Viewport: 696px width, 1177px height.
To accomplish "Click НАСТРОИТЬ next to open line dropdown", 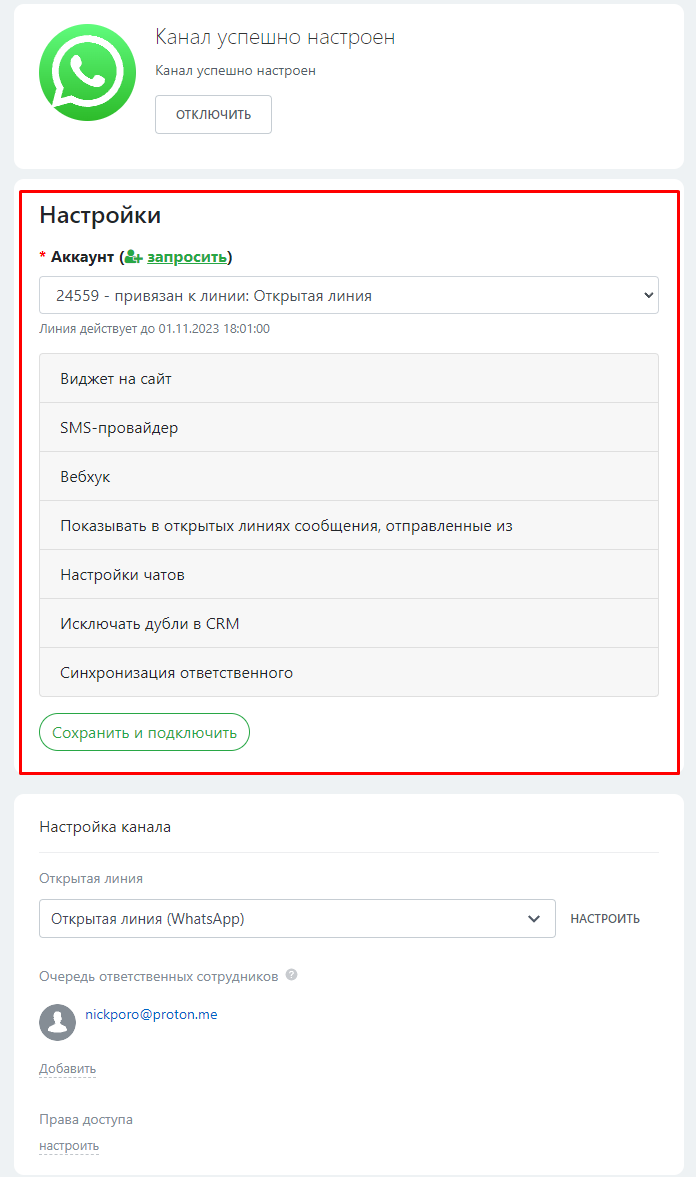I will 605,919.
